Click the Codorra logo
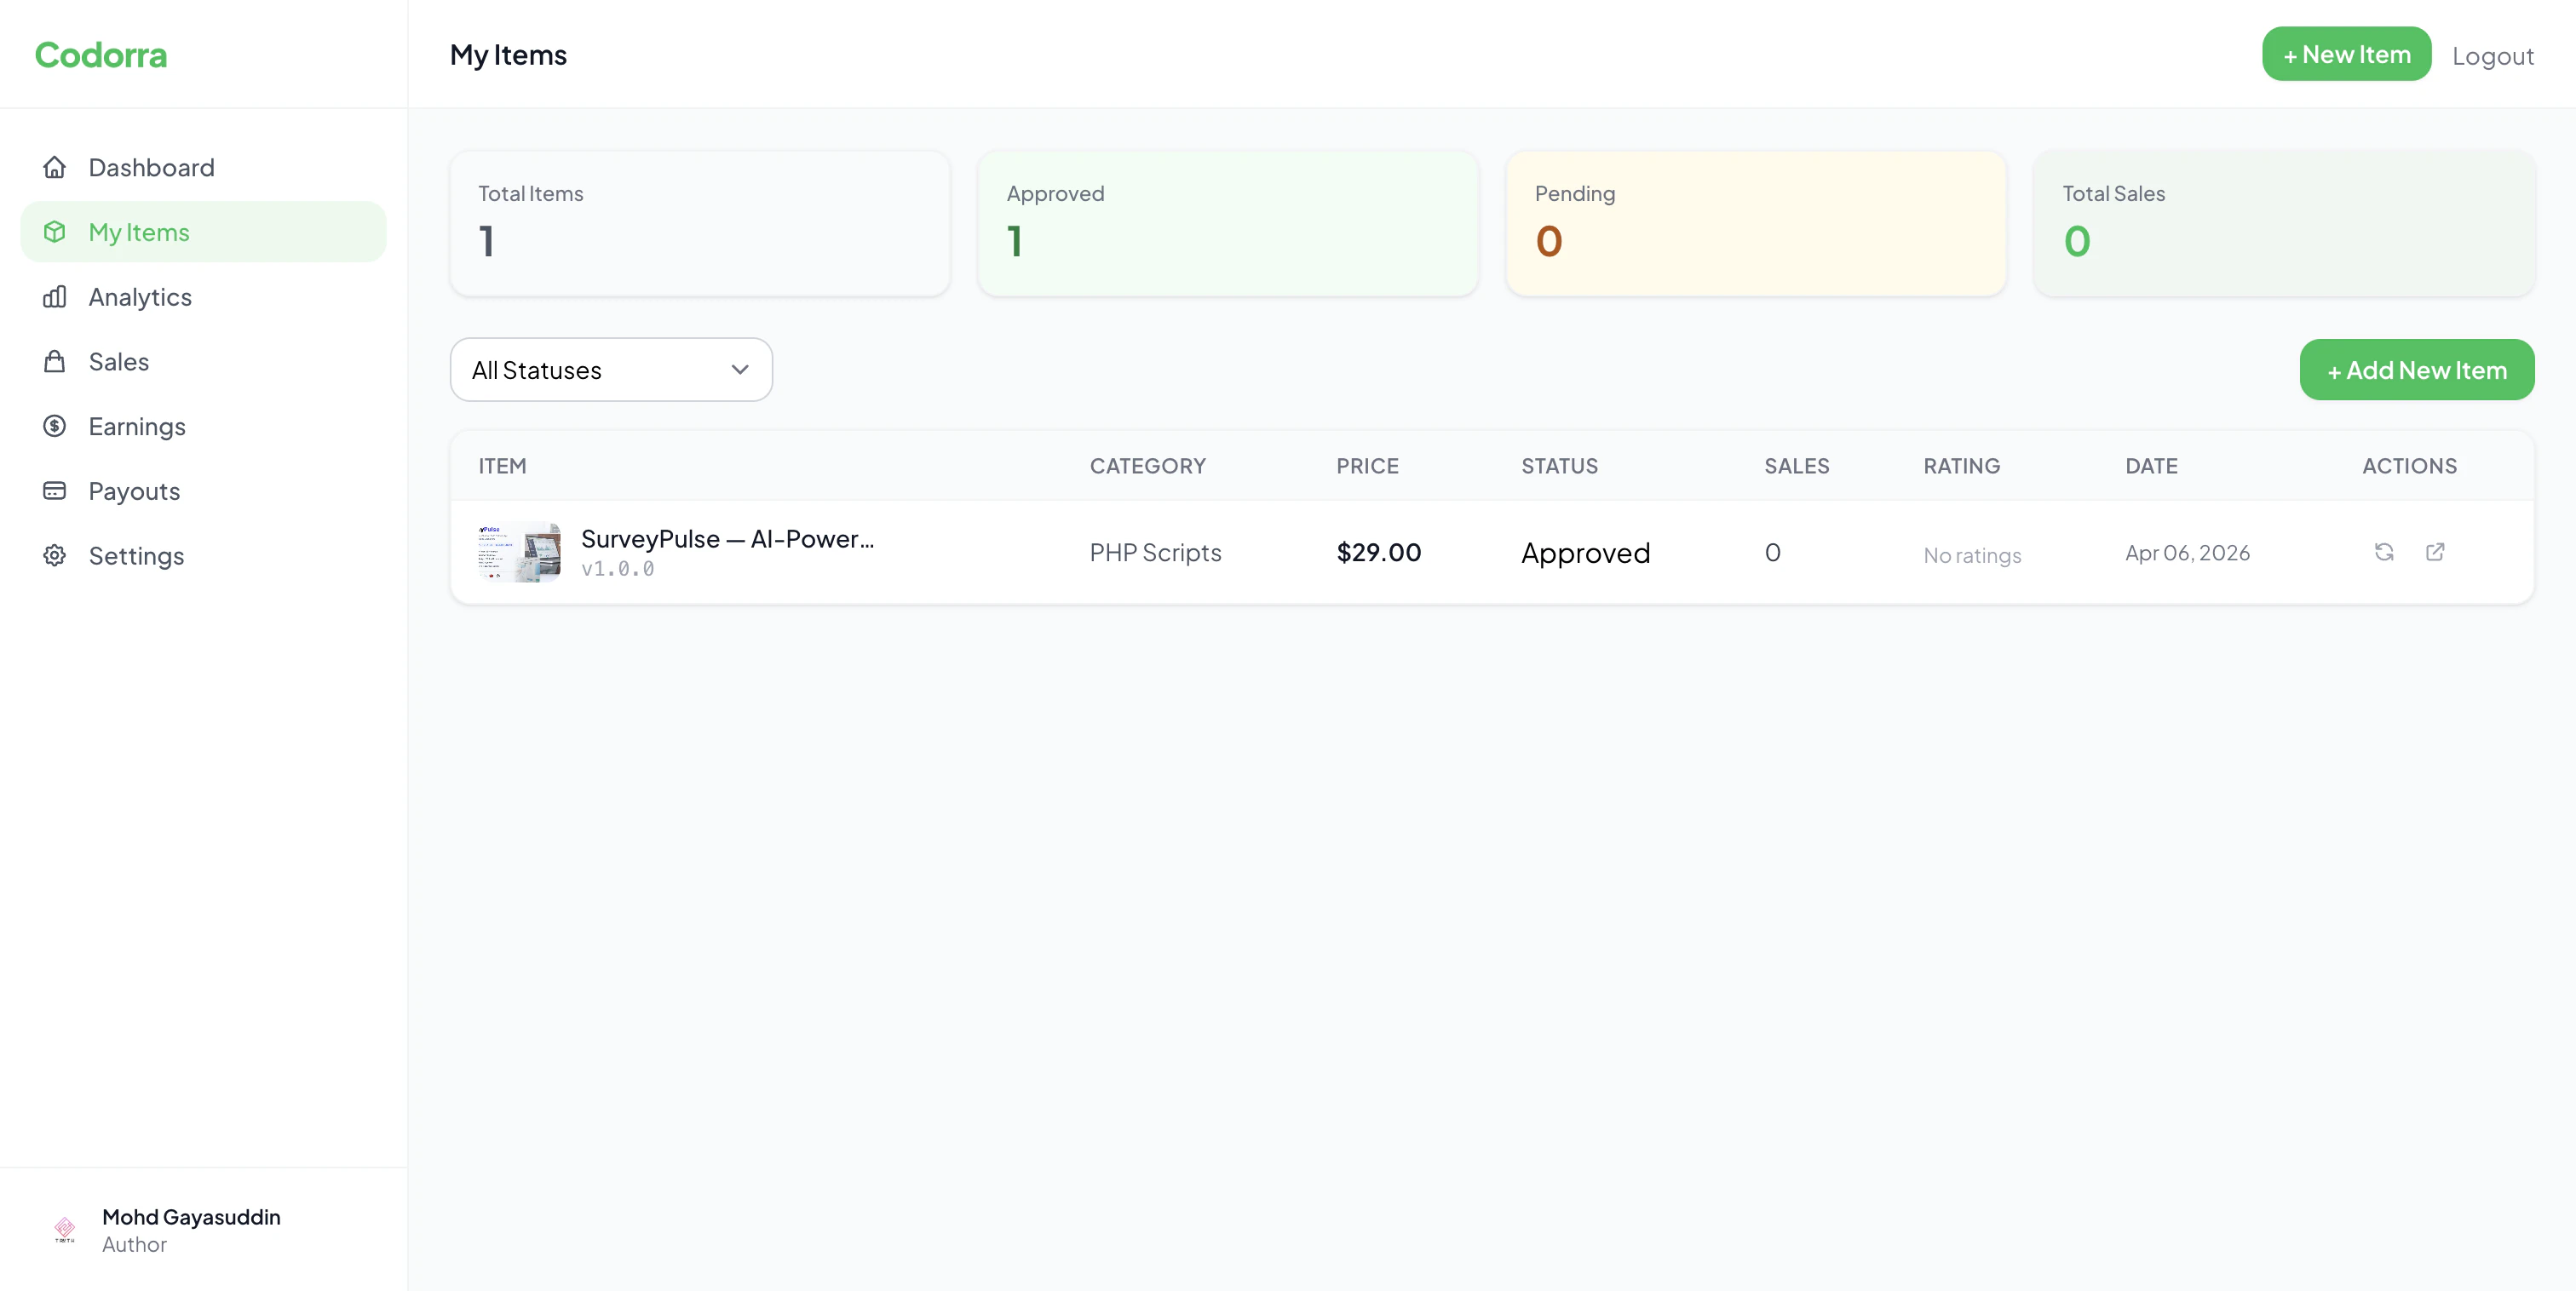This screenshot has width=2576, height=1291. [x=101, y=55]
